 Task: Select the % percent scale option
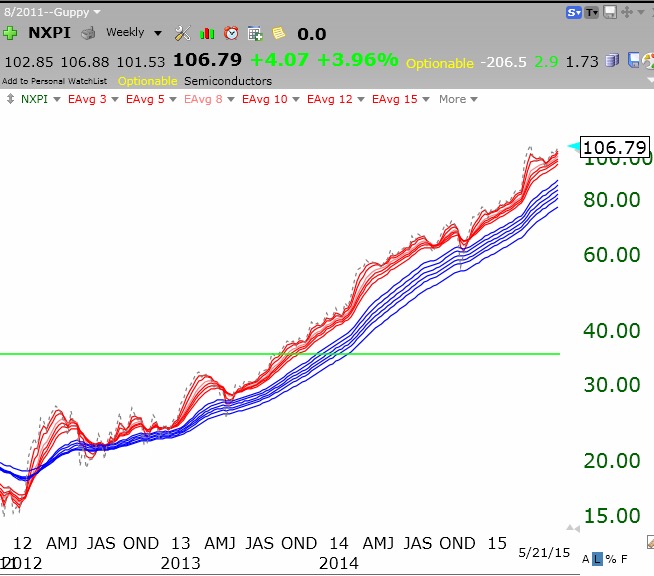pyautogui.click(x=611, y=559)
